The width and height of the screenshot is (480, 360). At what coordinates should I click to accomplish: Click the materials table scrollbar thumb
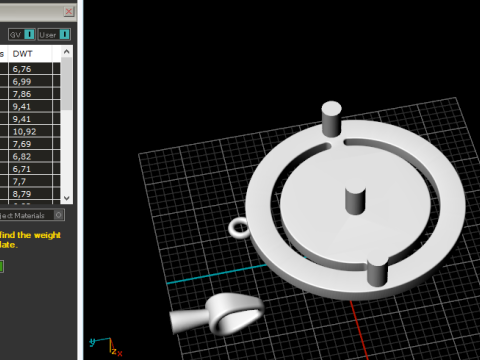67,83
